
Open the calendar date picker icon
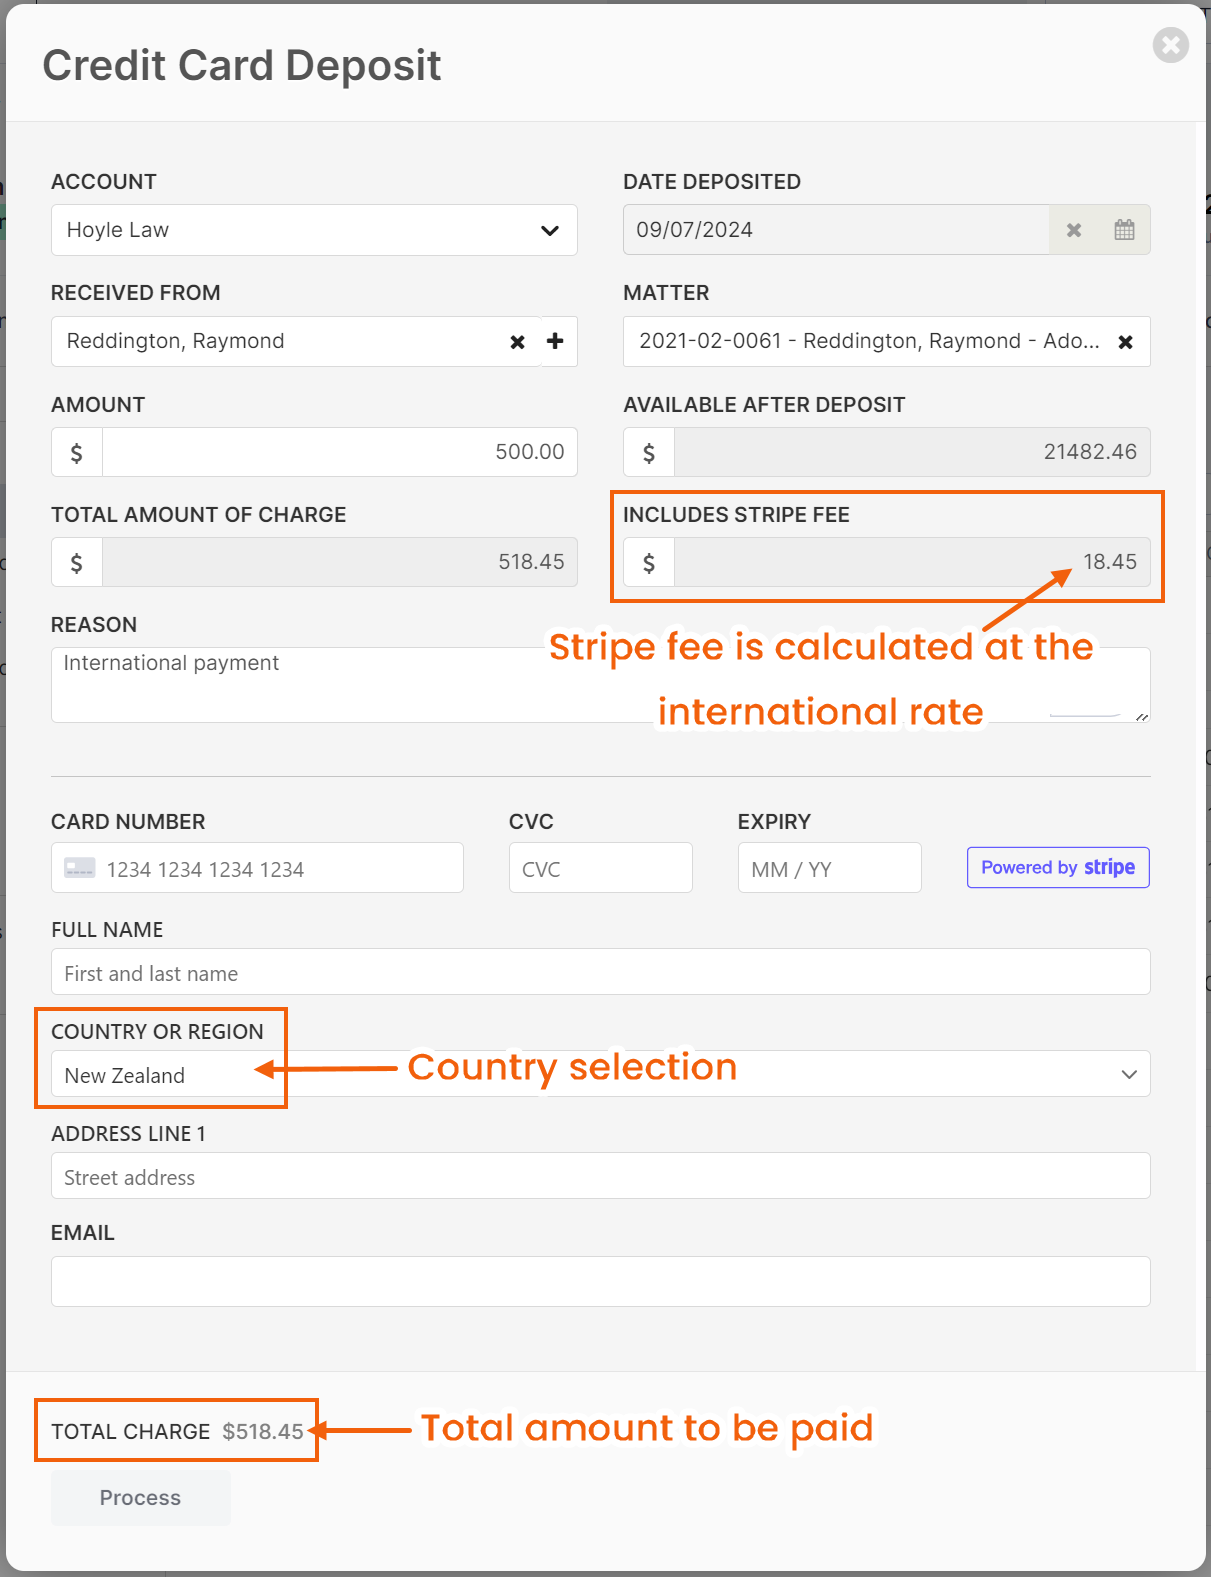(x=1124, y=230)
